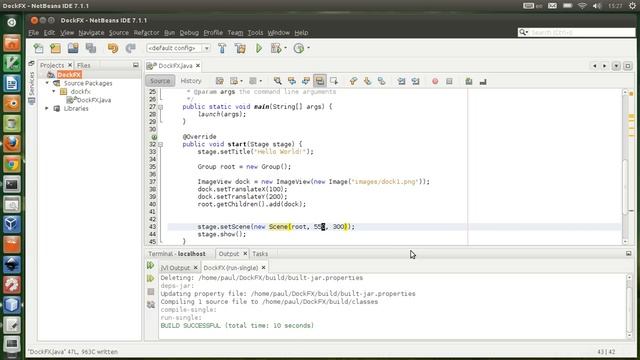640x360 pixels.
Task: Open the Refactor menu
Action: click(146, 33)
